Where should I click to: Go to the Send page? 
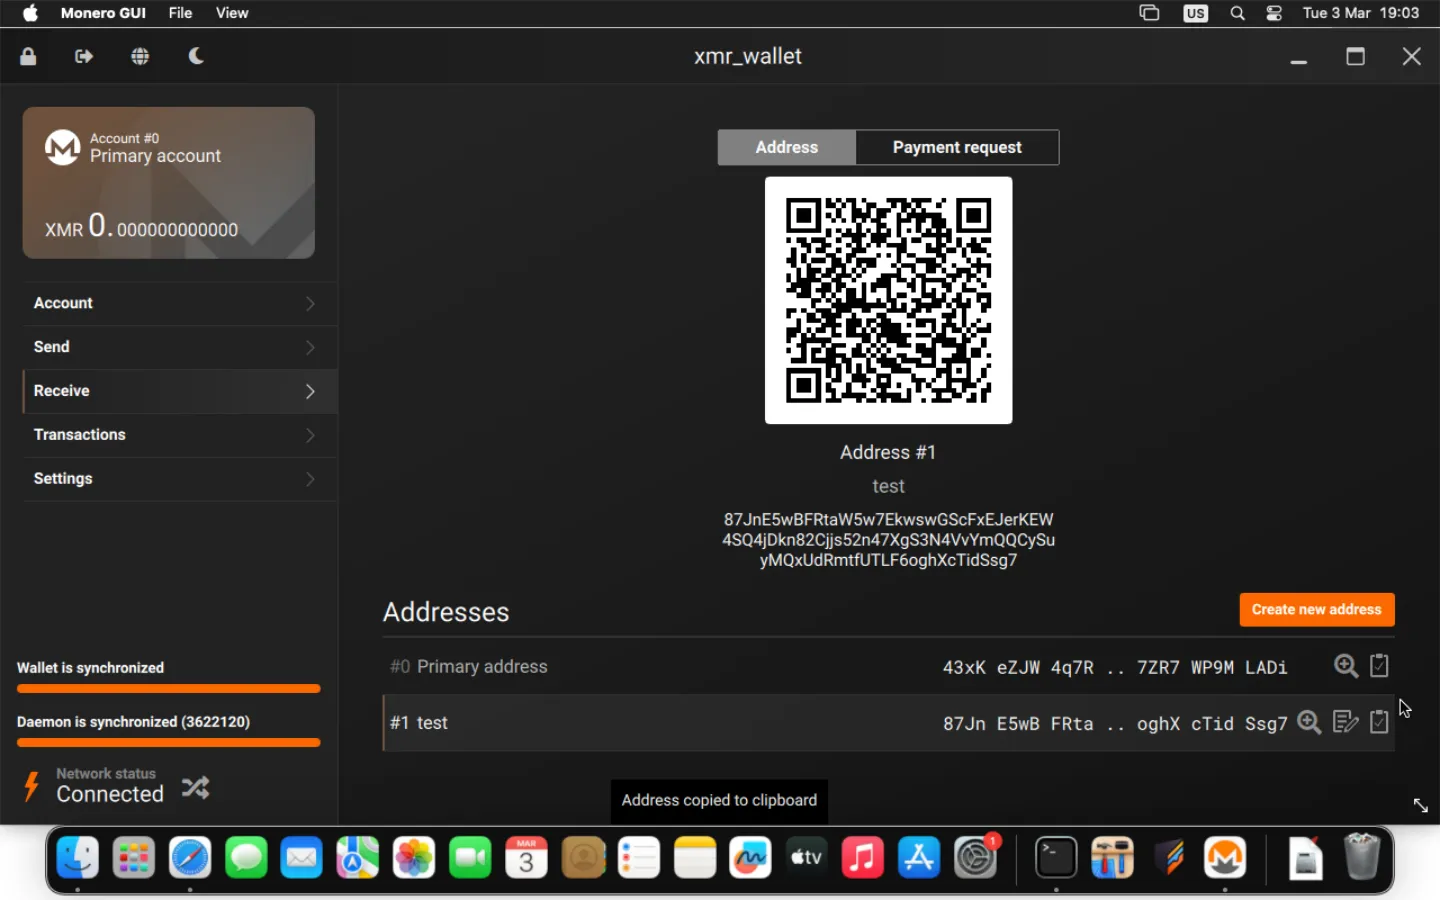[x=179, y=348]
